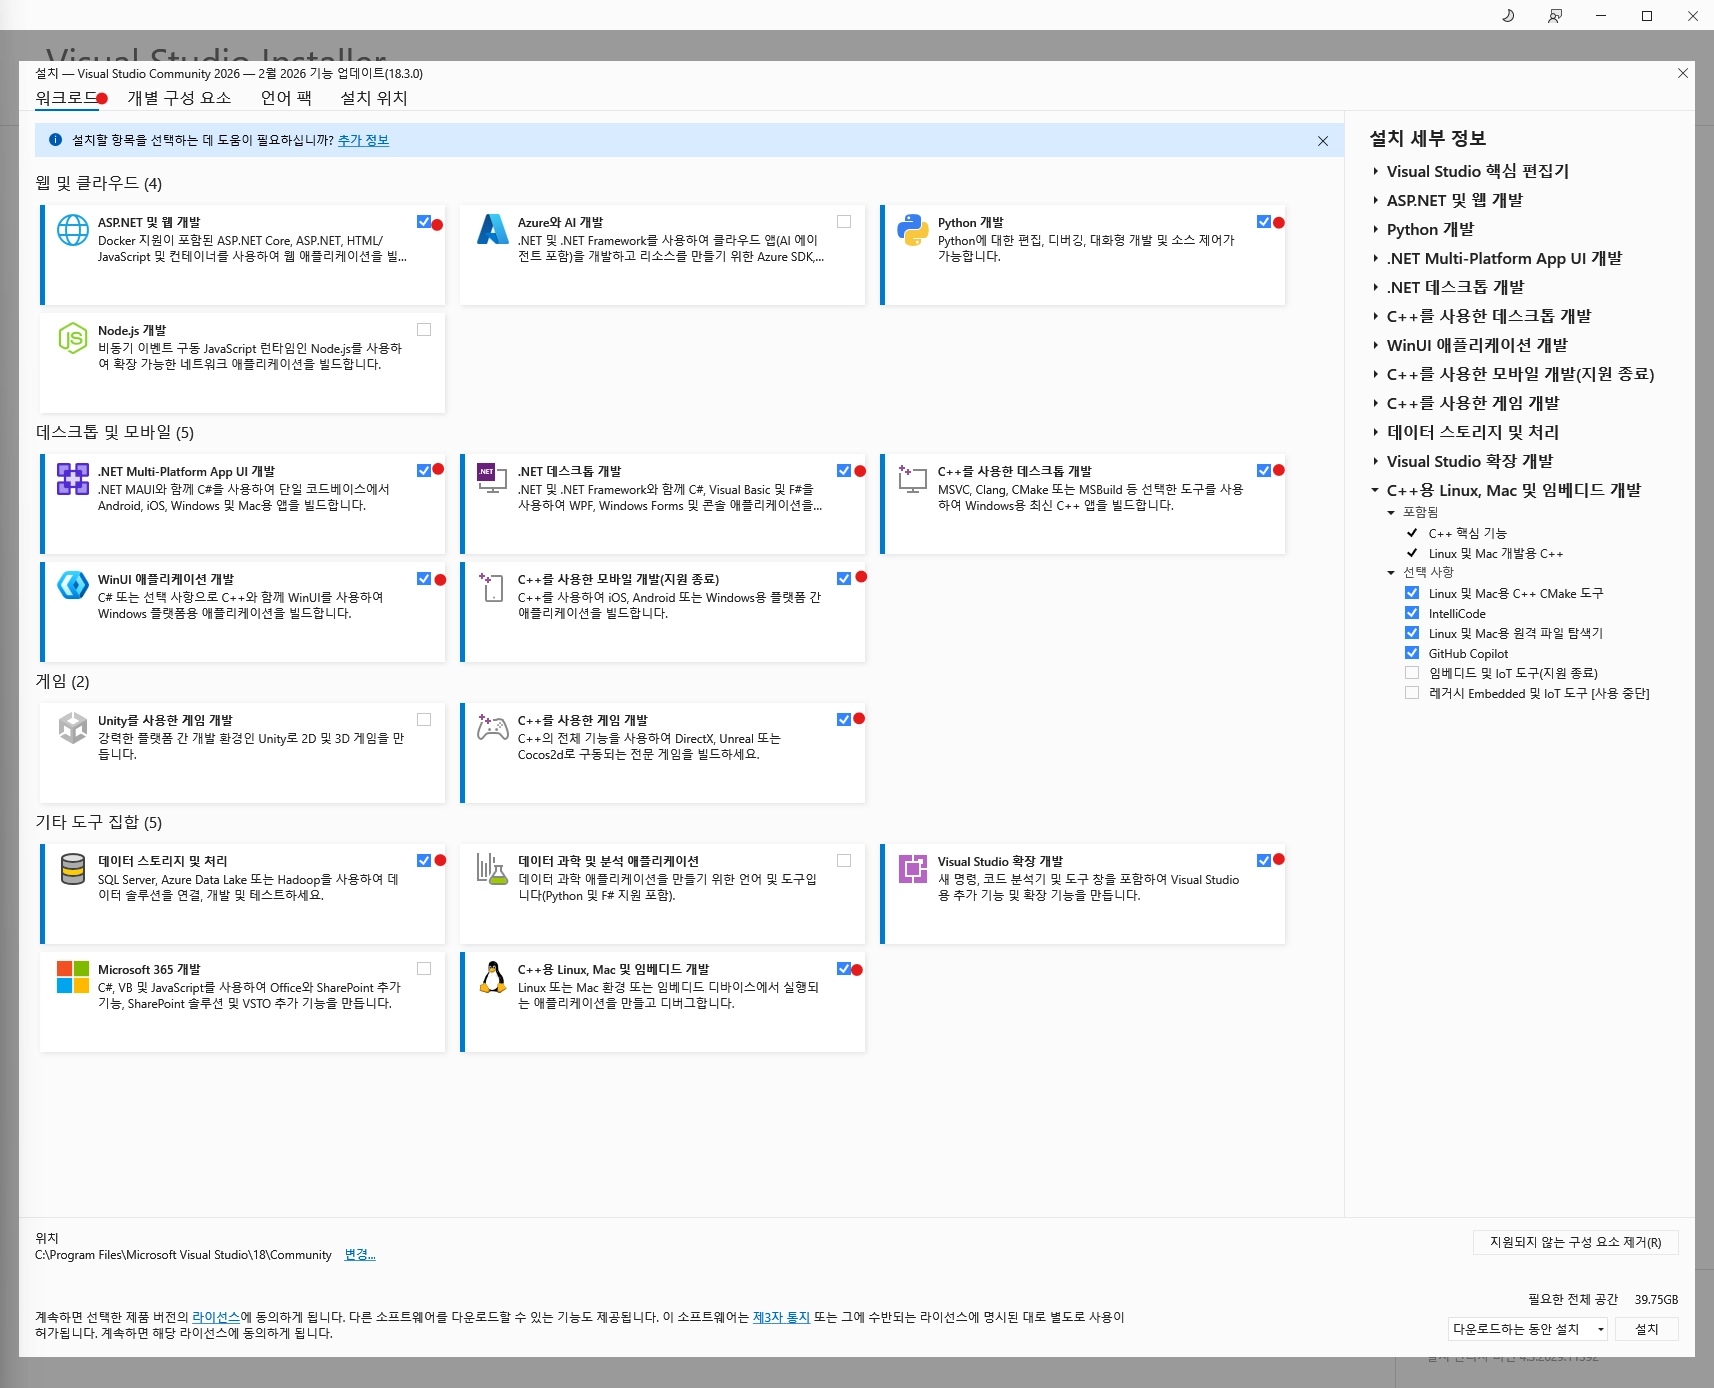
Task: Expand ASP.NET 및 웹 개발 details
Action: point(1376,201)
